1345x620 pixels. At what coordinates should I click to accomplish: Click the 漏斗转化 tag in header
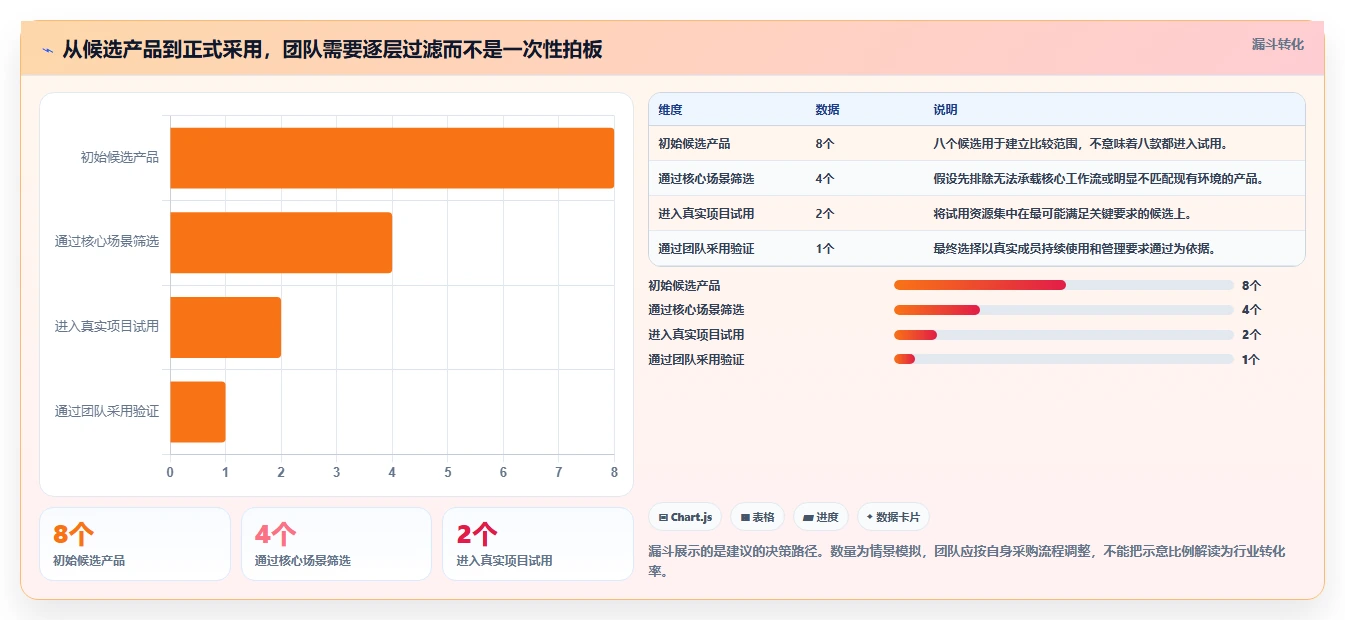coord(1278,44)
